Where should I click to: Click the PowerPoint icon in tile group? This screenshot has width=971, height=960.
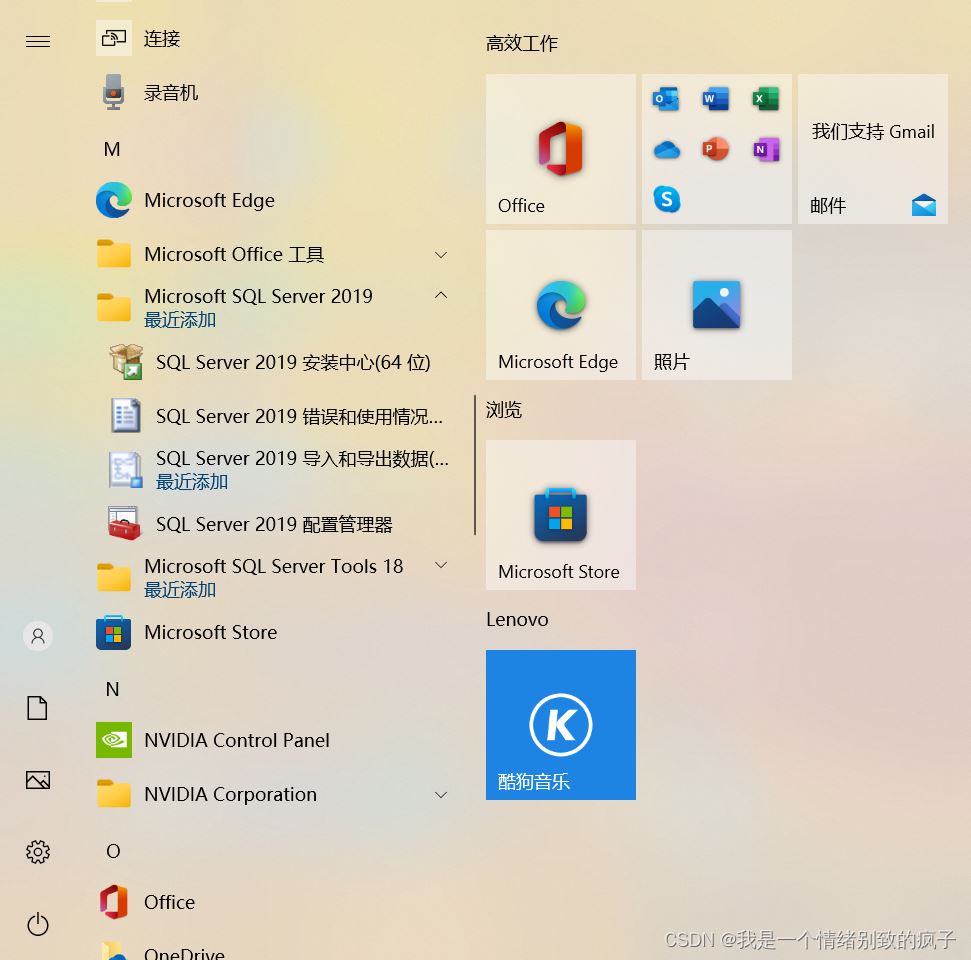coord(716,149)
